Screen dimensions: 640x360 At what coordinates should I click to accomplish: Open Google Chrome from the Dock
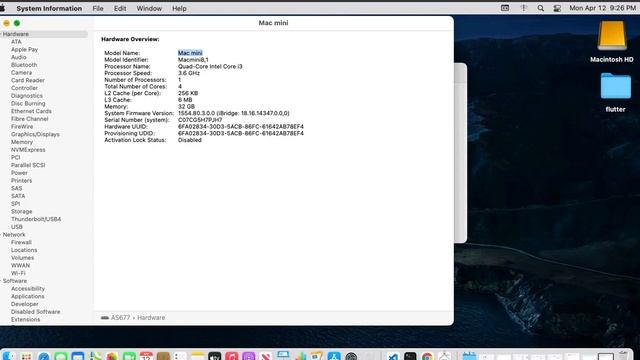tap(427, 356)
